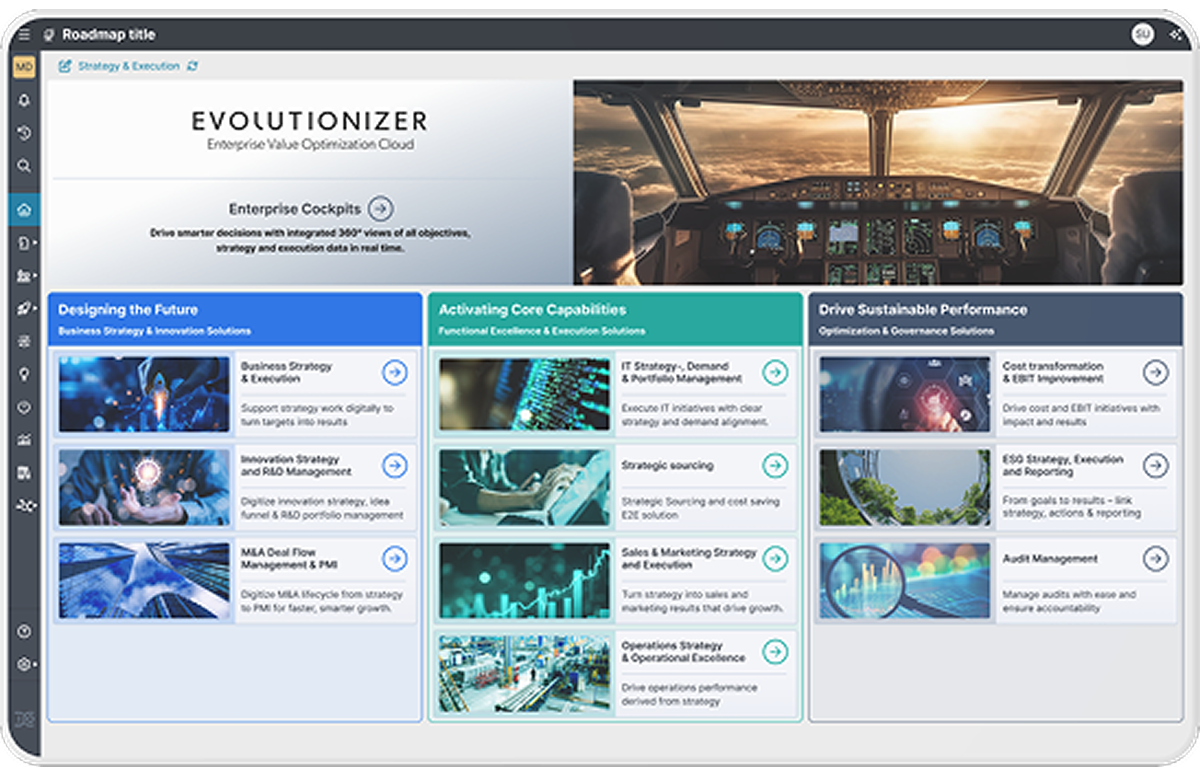Screen dimensions: 1200x776
Task: Open the help icon in the lower sidebar
Action: coord(24,631)
